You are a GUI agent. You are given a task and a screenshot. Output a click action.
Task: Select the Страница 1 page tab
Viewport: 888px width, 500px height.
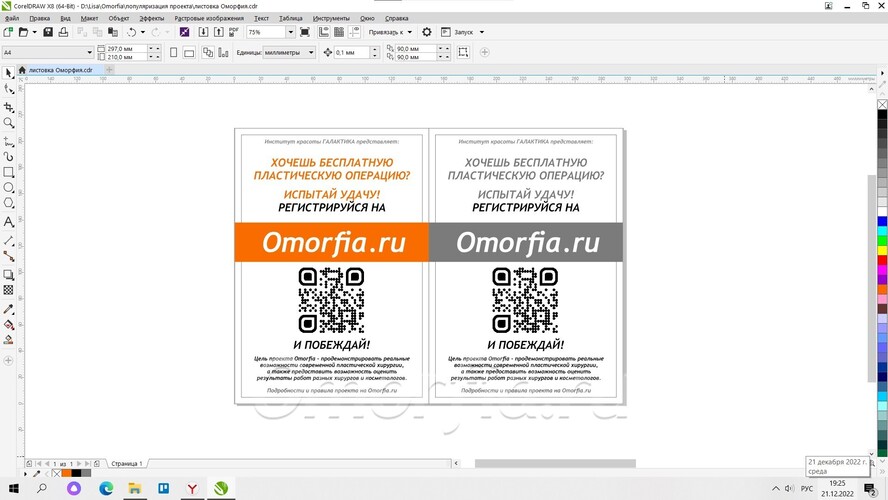pyautogui.click(x=127, y=463)
